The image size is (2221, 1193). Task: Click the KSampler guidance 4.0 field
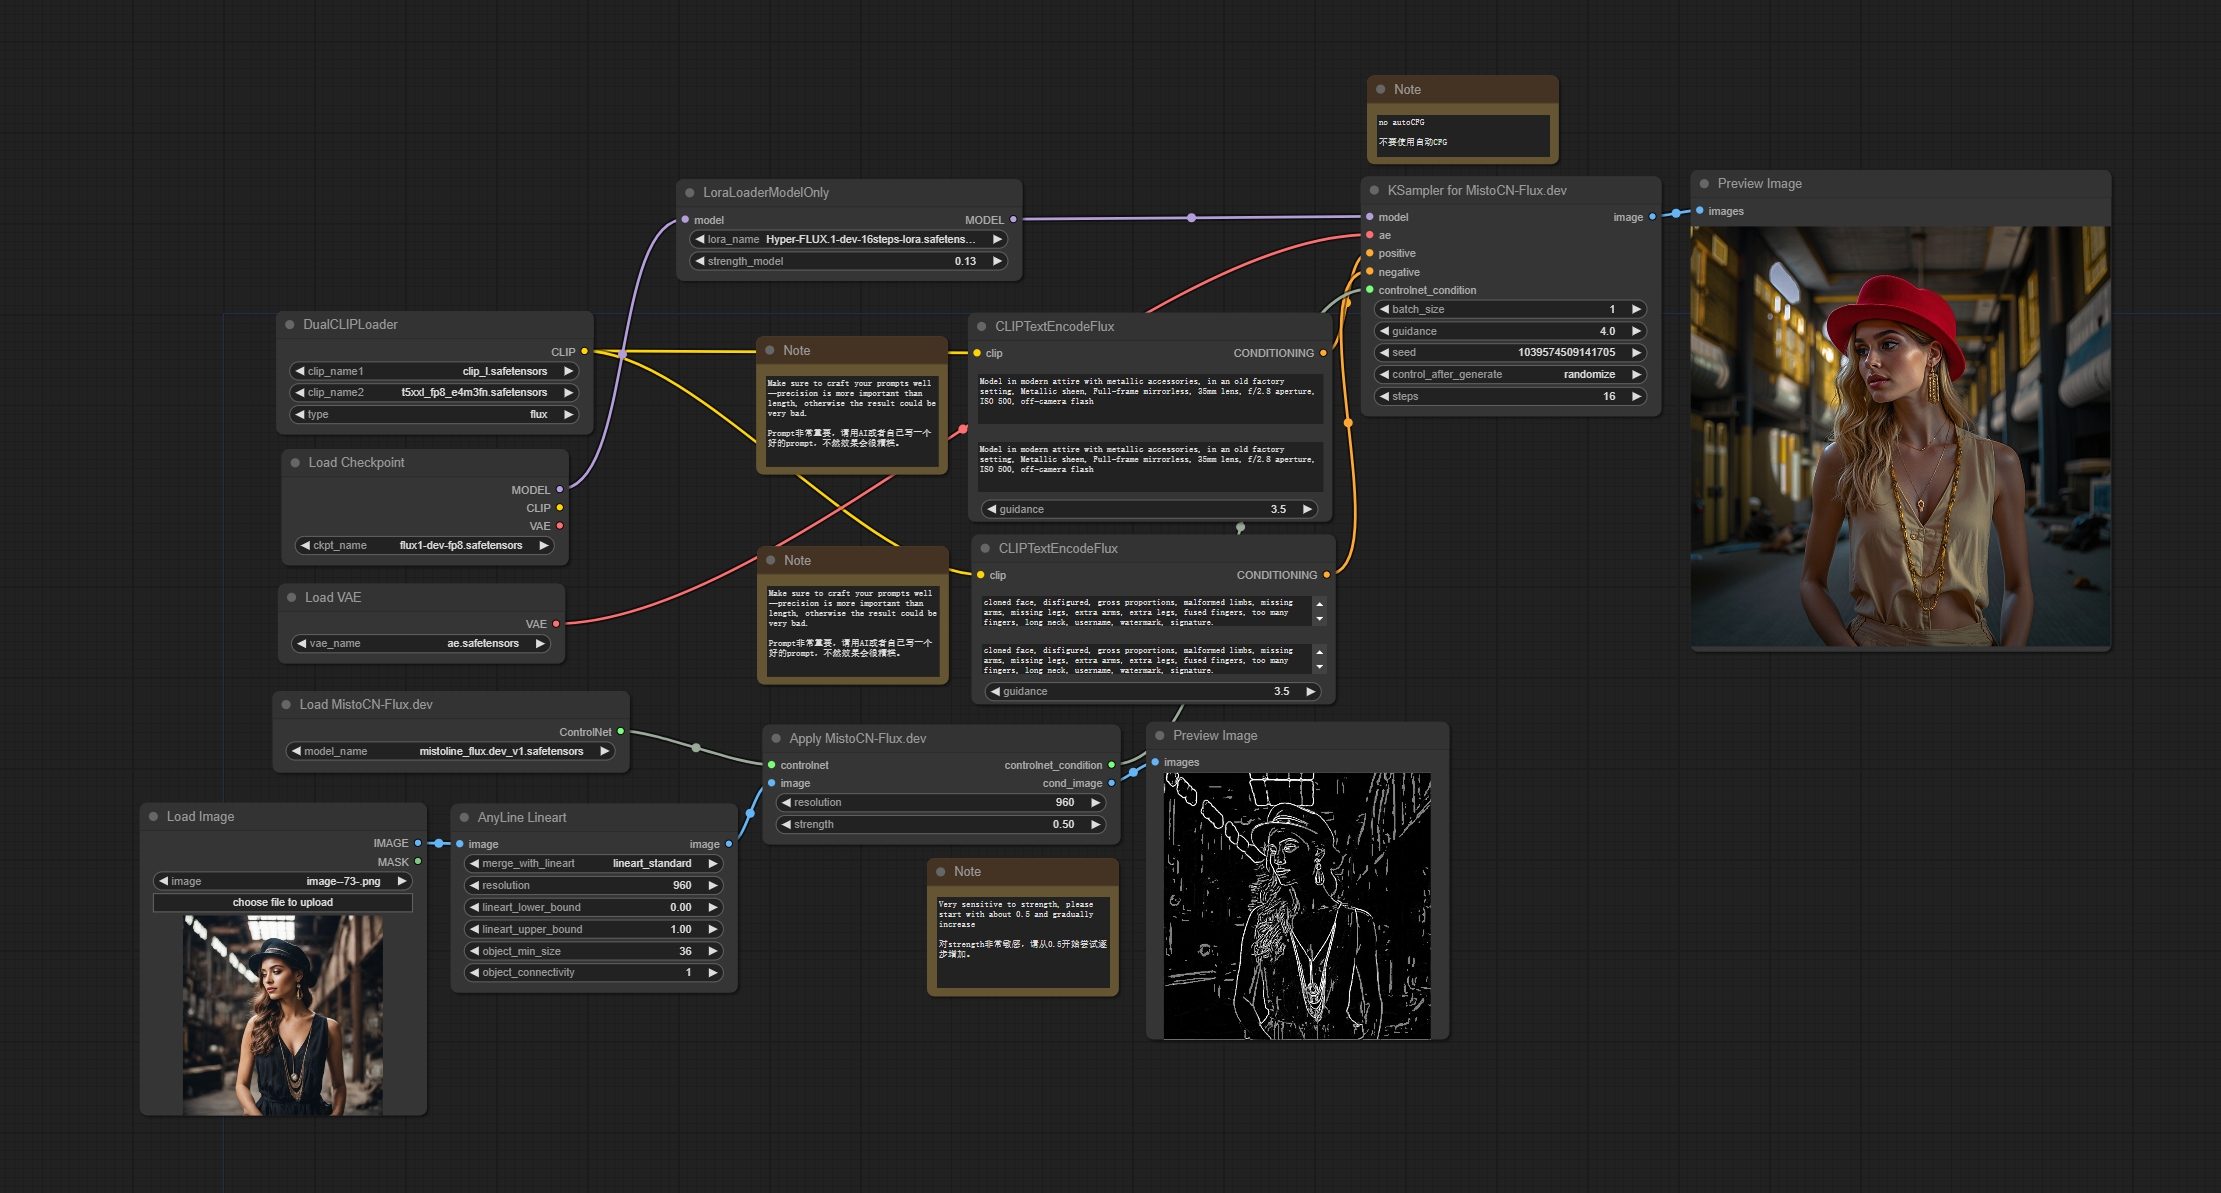pyautogui.click(x=1510, y=331)
